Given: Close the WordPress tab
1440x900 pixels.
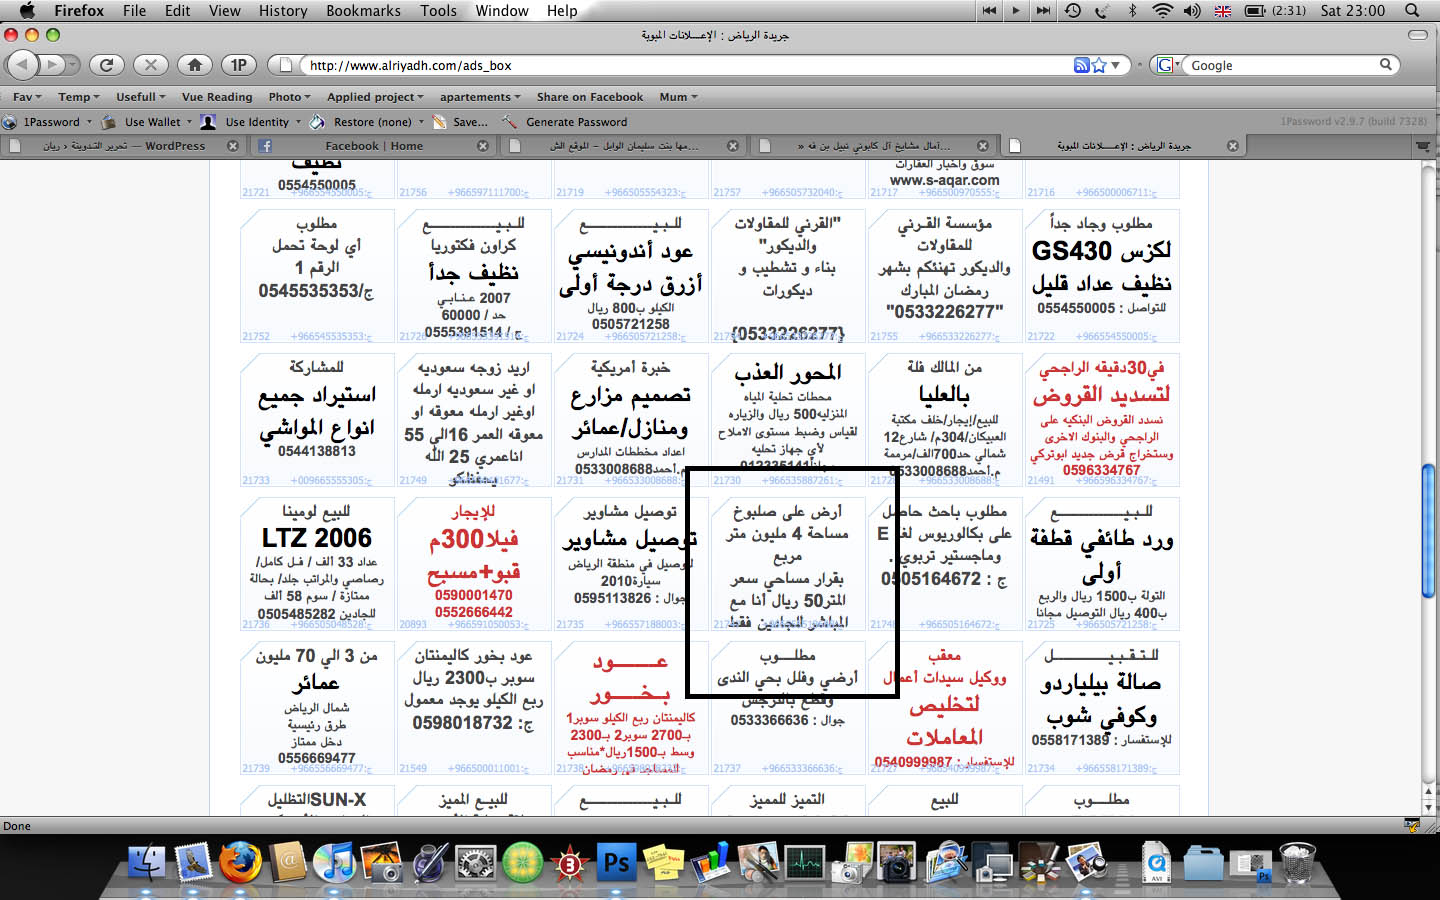Looking at the screenshot, I should point(233,146).
